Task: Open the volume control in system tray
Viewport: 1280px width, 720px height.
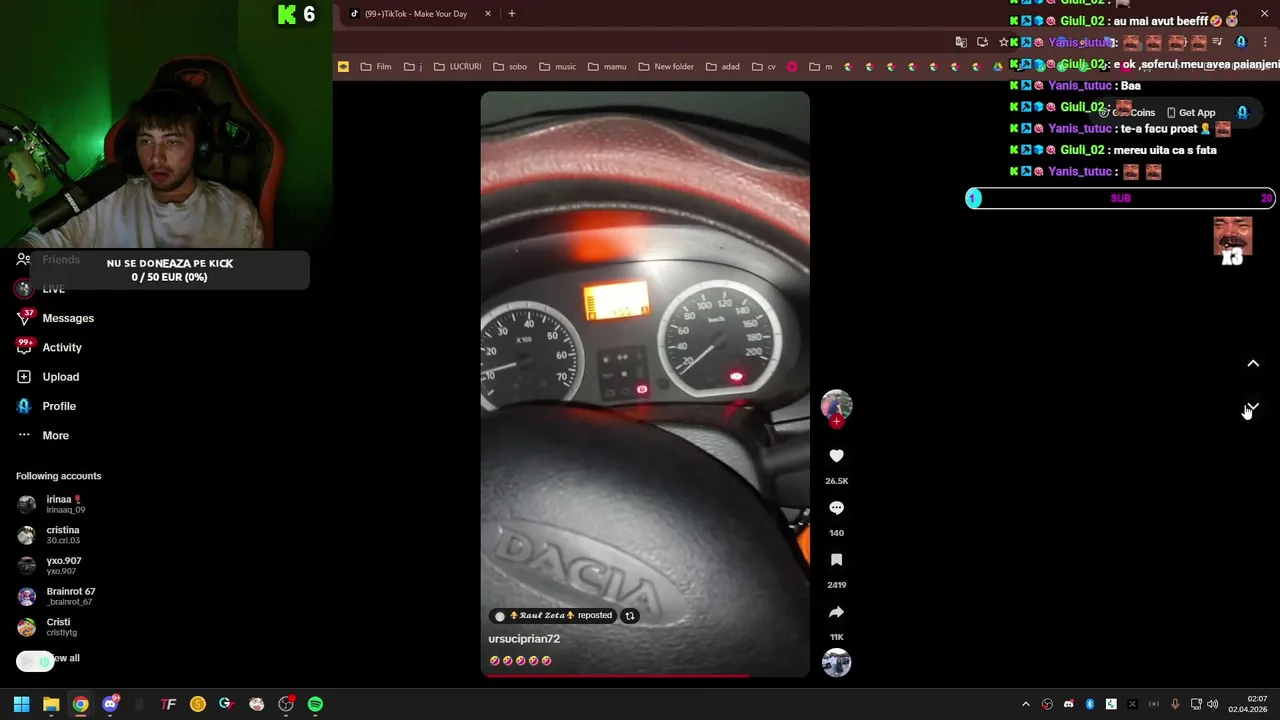Action: (x=1213, y=704)
